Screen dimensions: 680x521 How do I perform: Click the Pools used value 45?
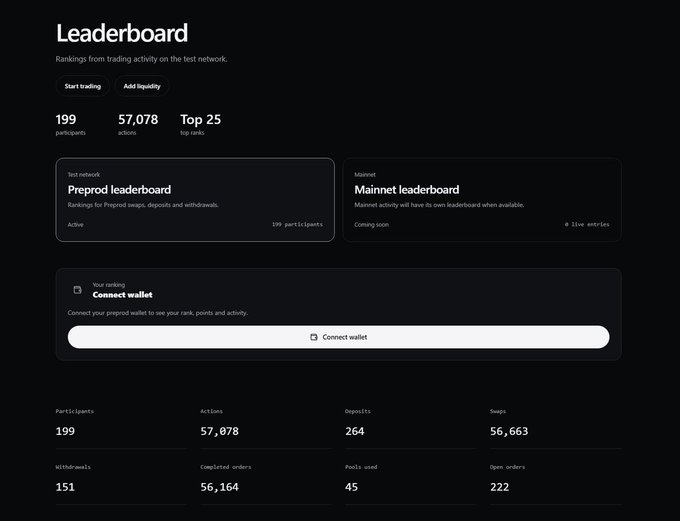coord(352,487)
